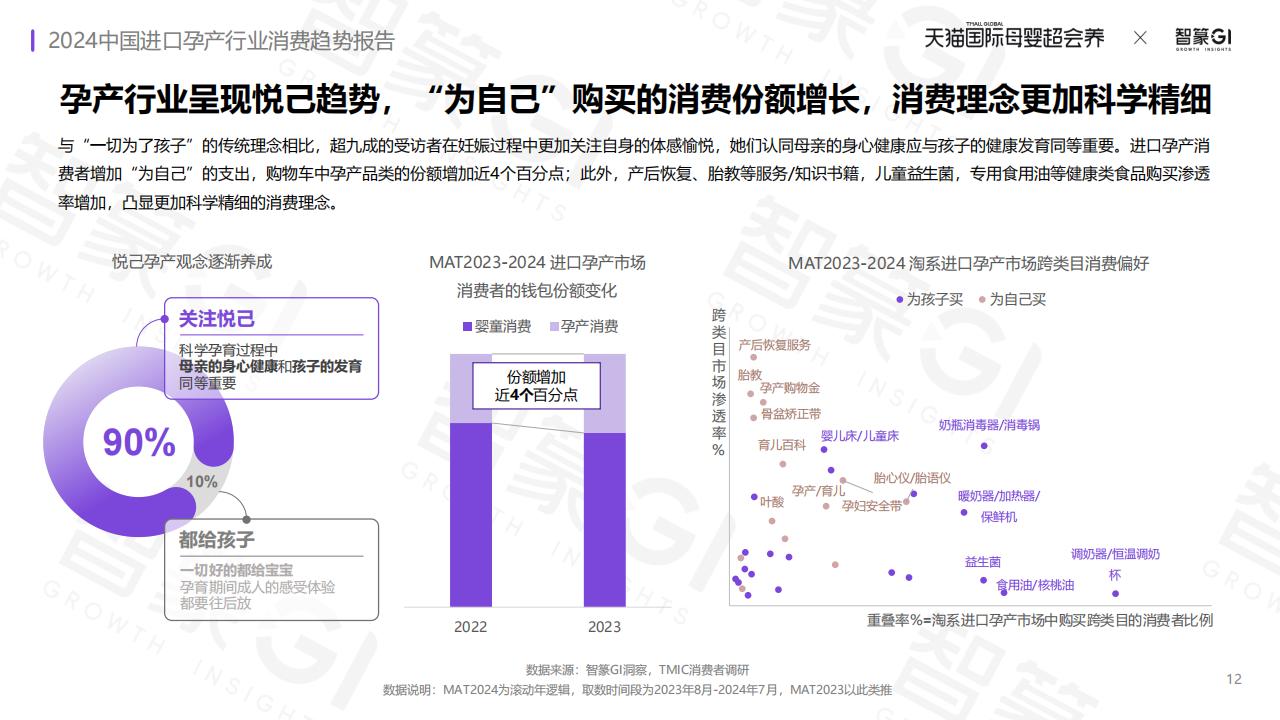Click the 2023 bar in the share chart
This screenshot has width=1280, height=720.
604,480
